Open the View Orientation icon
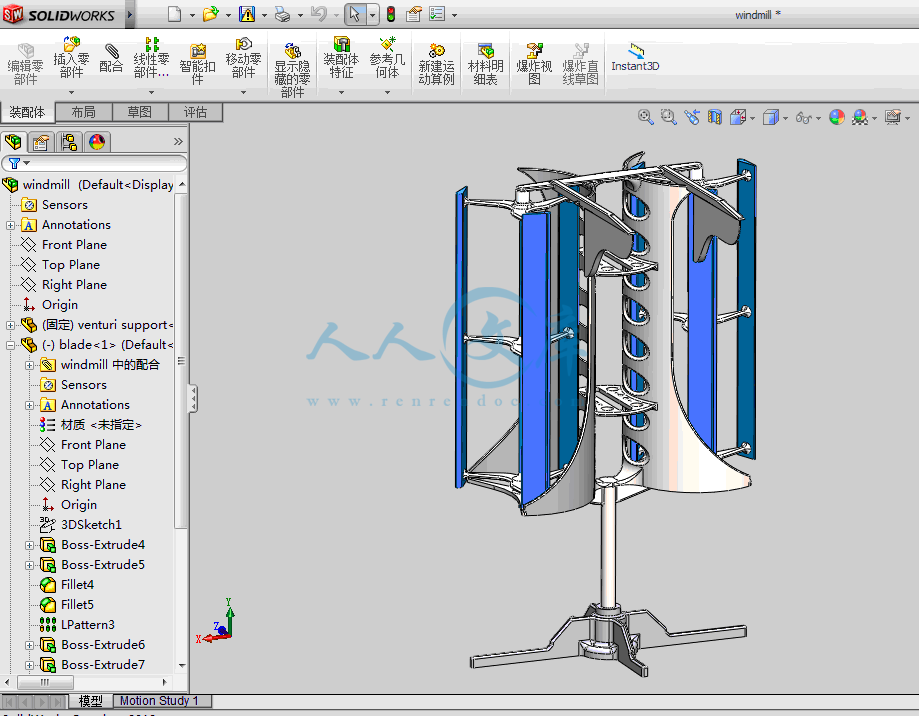 738,117
